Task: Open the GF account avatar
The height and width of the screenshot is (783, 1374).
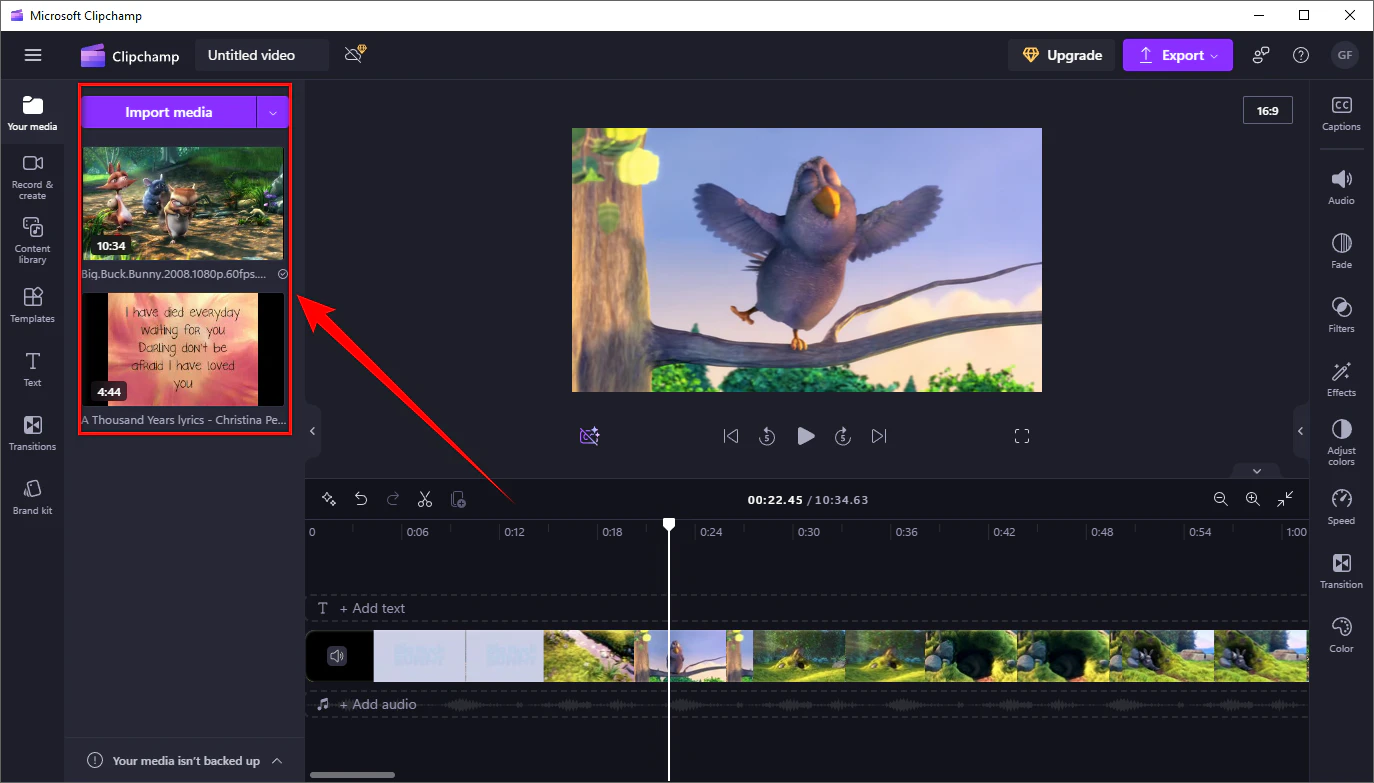Action: [1345, 55]
